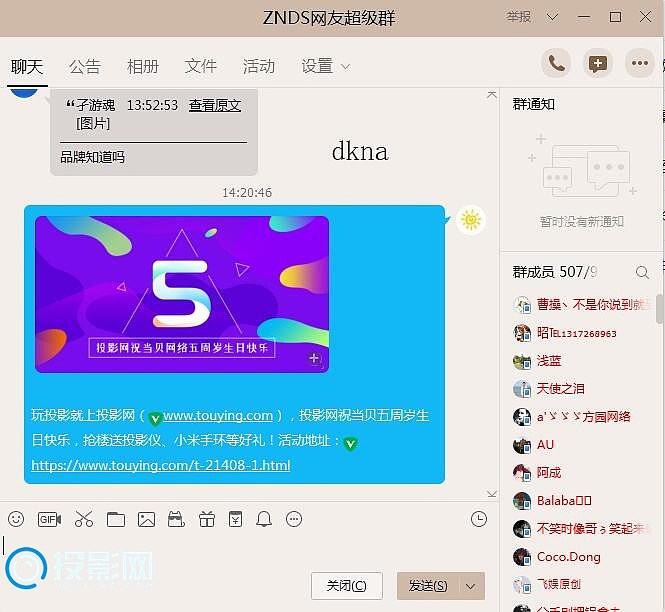Open avatar of member 阿成
The height and width of the screenshot is (612, 665).
coord(522,473)
